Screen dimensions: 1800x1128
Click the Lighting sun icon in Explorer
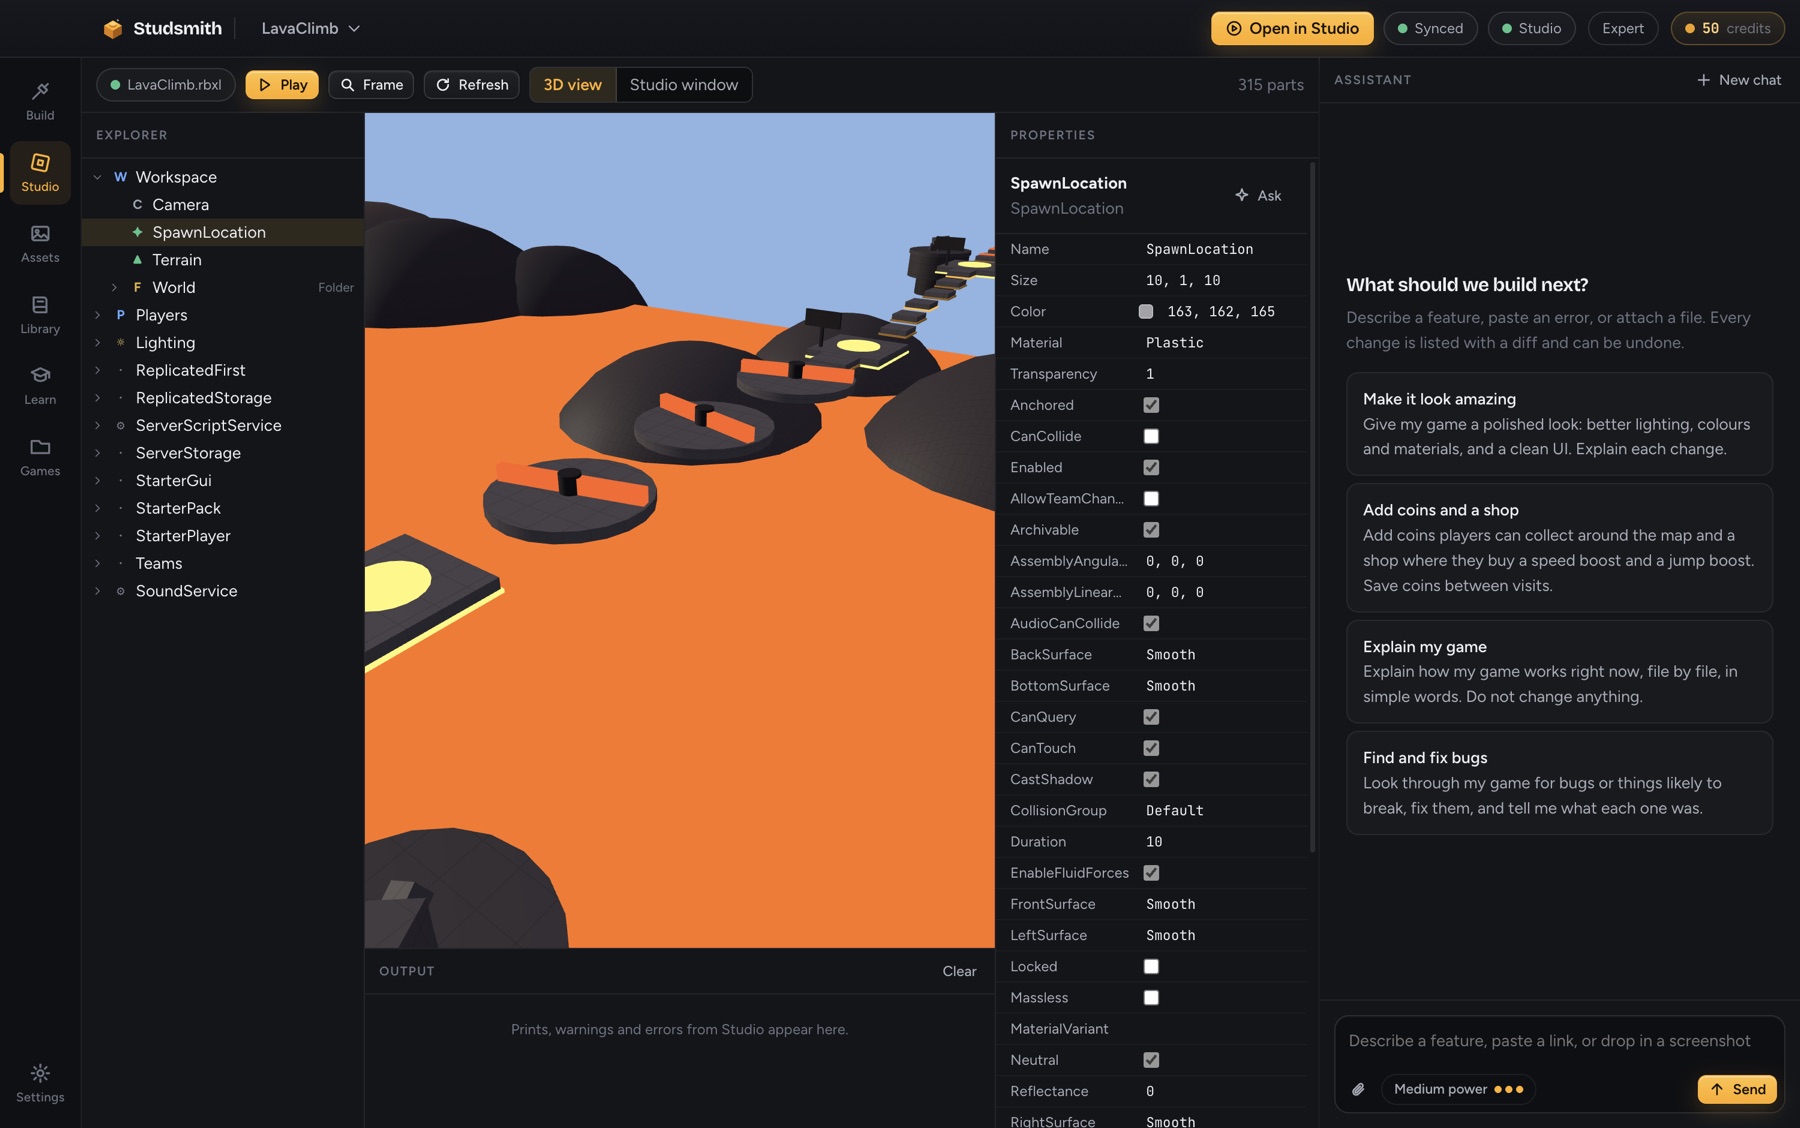tap(120, 343)
